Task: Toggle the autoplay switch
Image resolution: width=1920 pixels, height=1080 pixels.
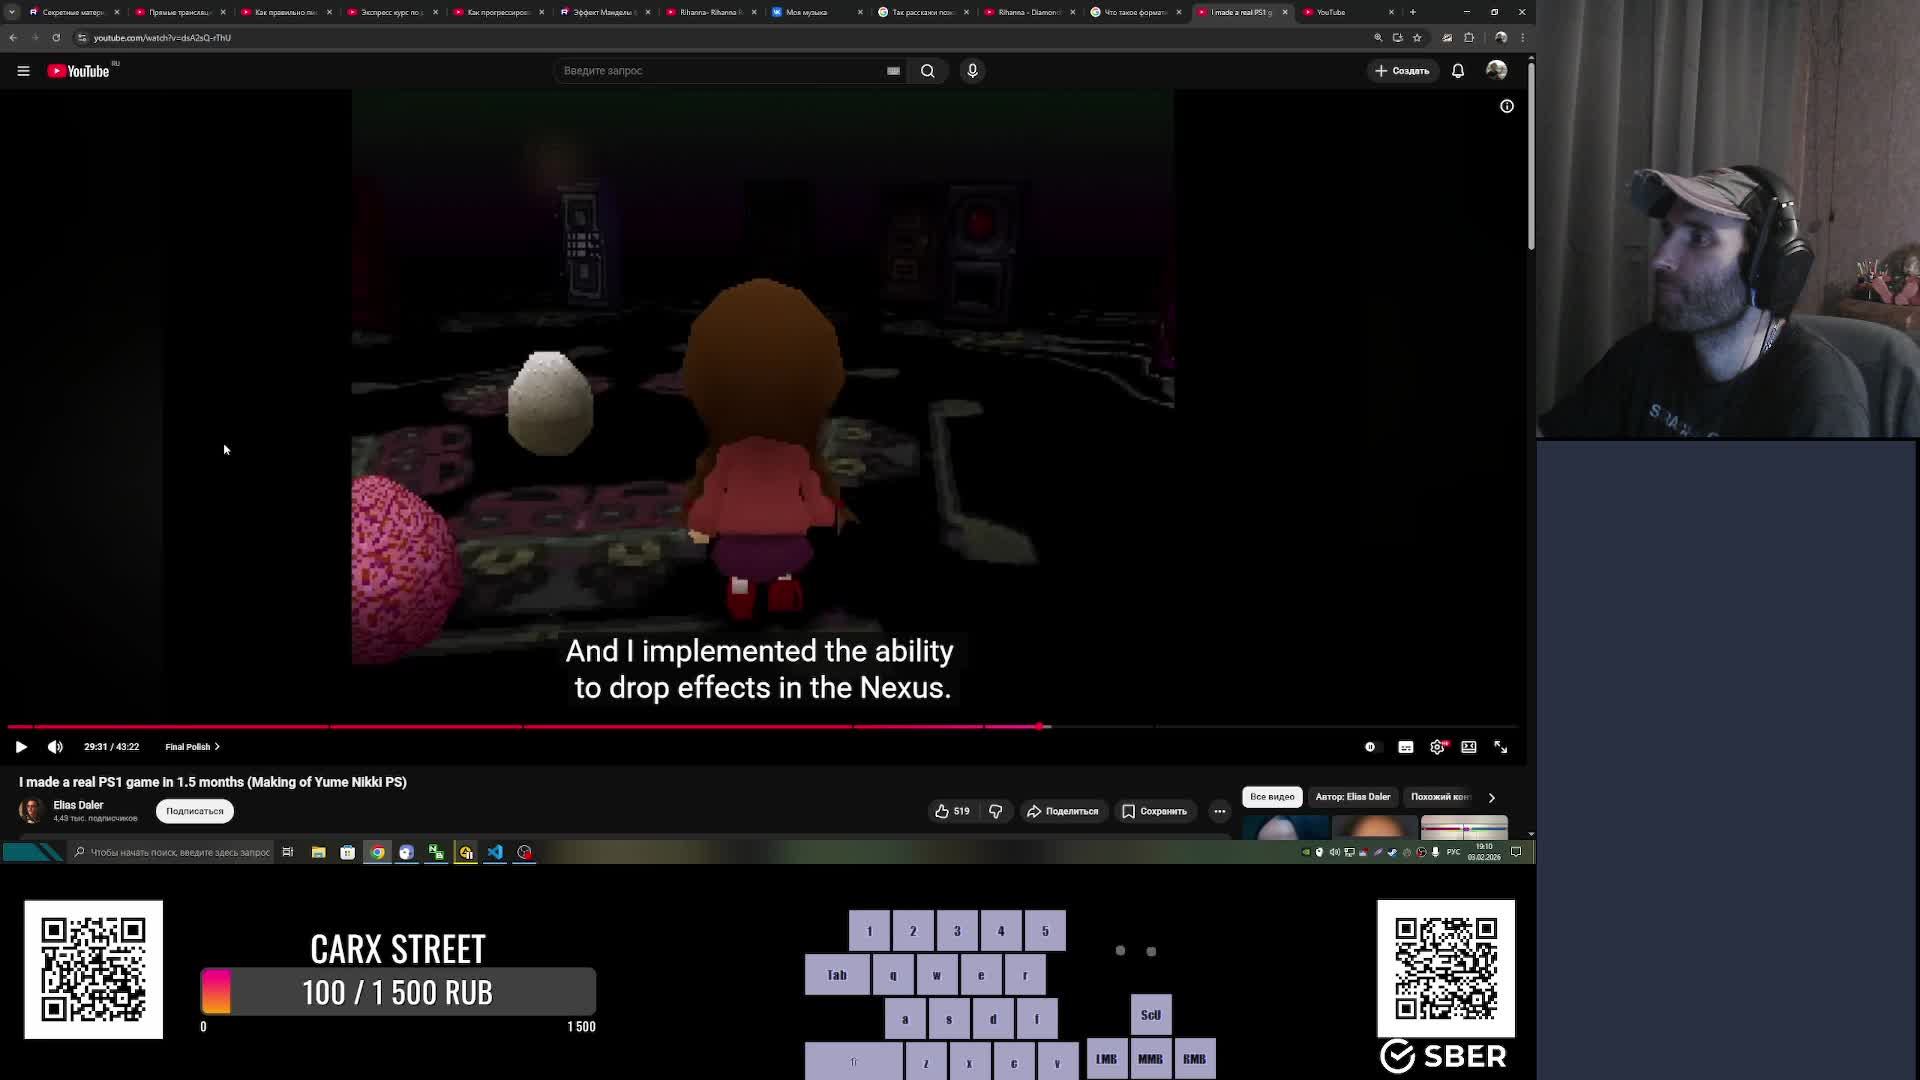Action: tap(1370, 747)
